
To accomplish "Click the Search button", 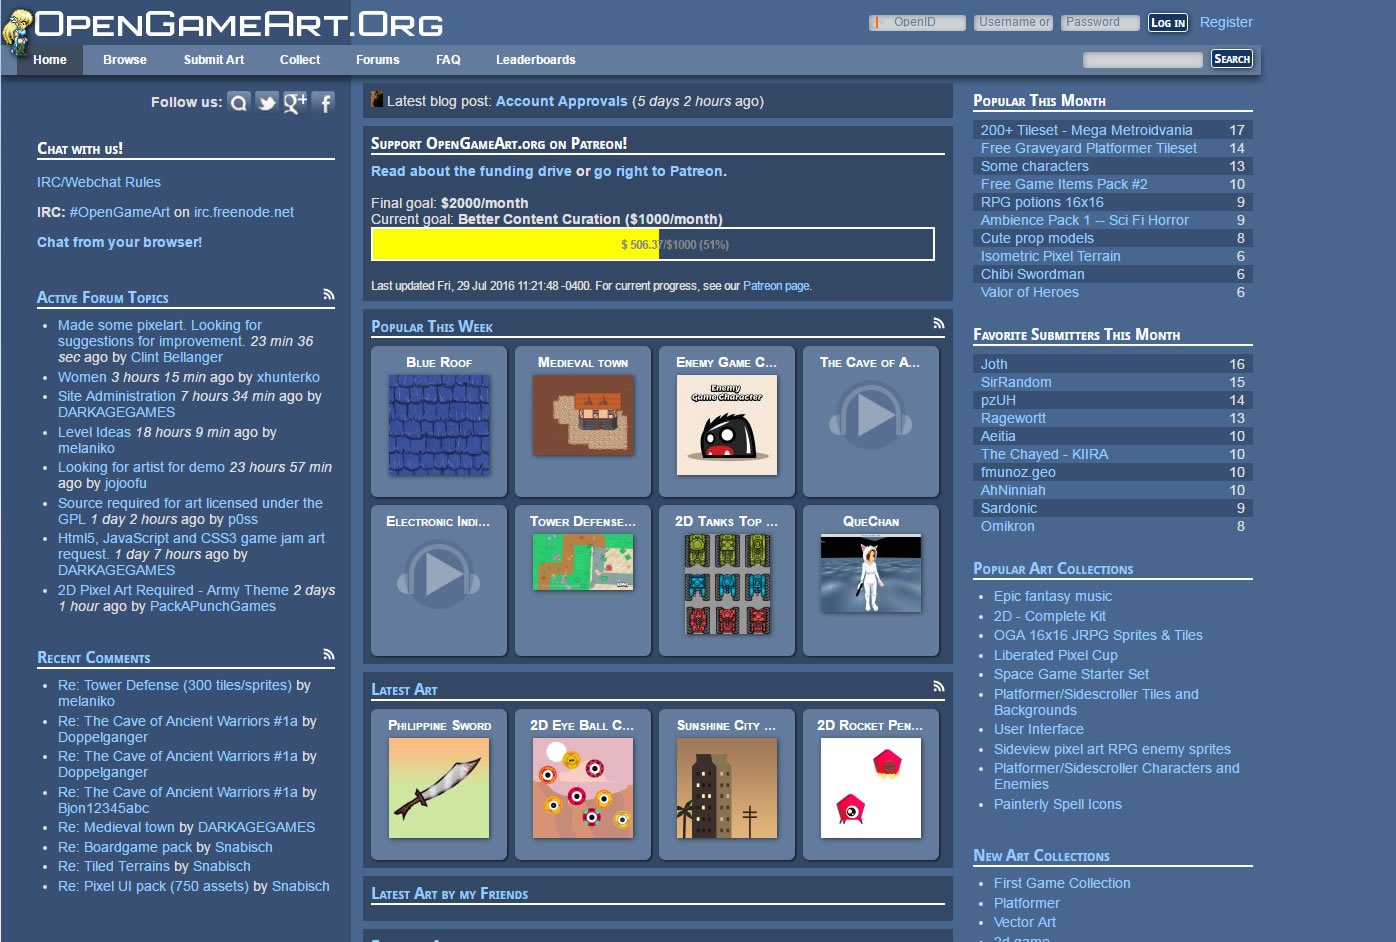I will tap(1232, 59).
